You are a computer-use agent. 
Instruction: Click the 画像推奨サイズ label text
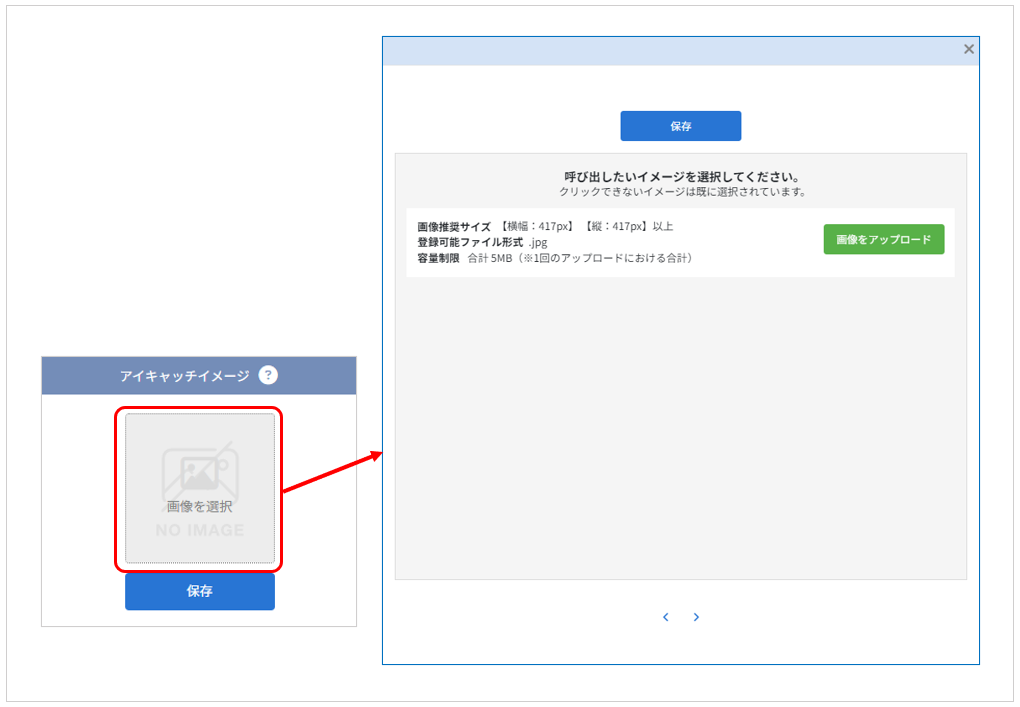click(454, 226)
